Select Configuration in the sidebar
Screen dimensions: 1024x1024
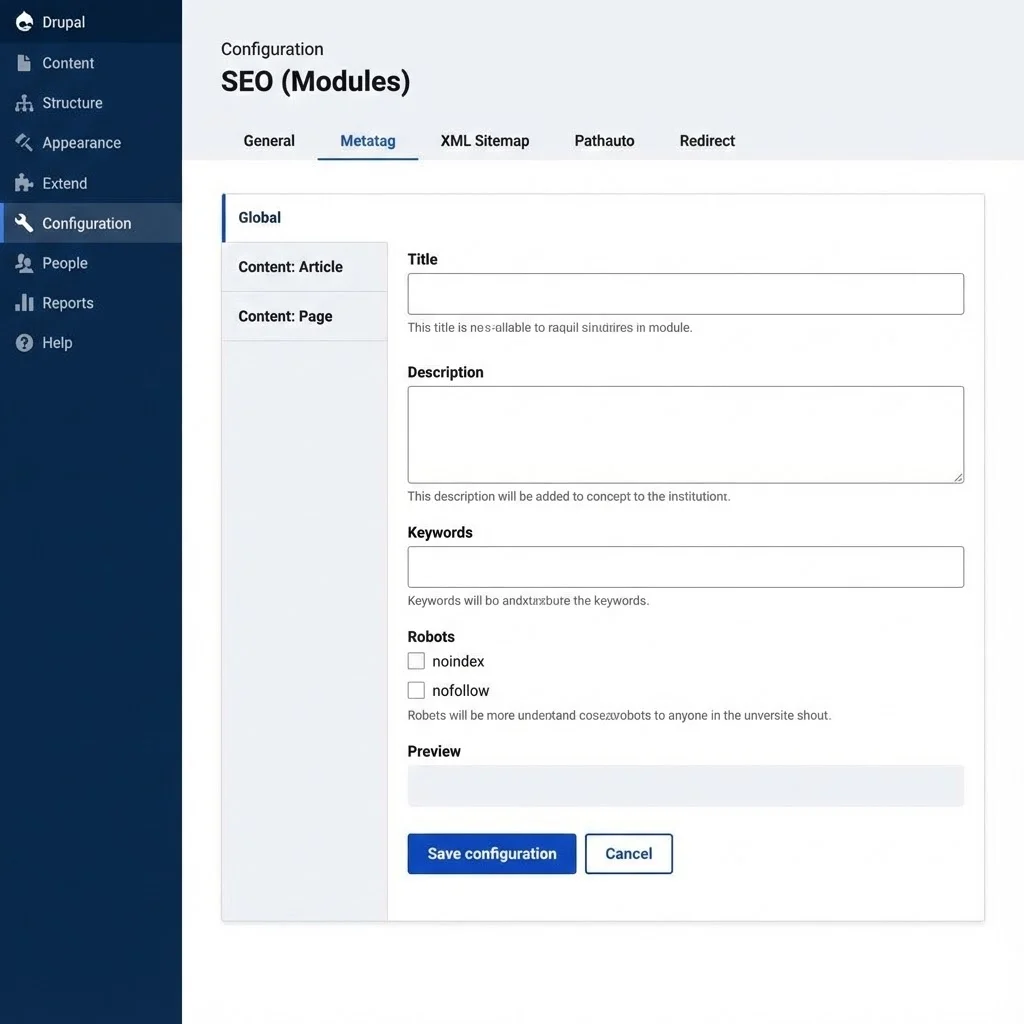pyautogui.click(x=85, y=222)
